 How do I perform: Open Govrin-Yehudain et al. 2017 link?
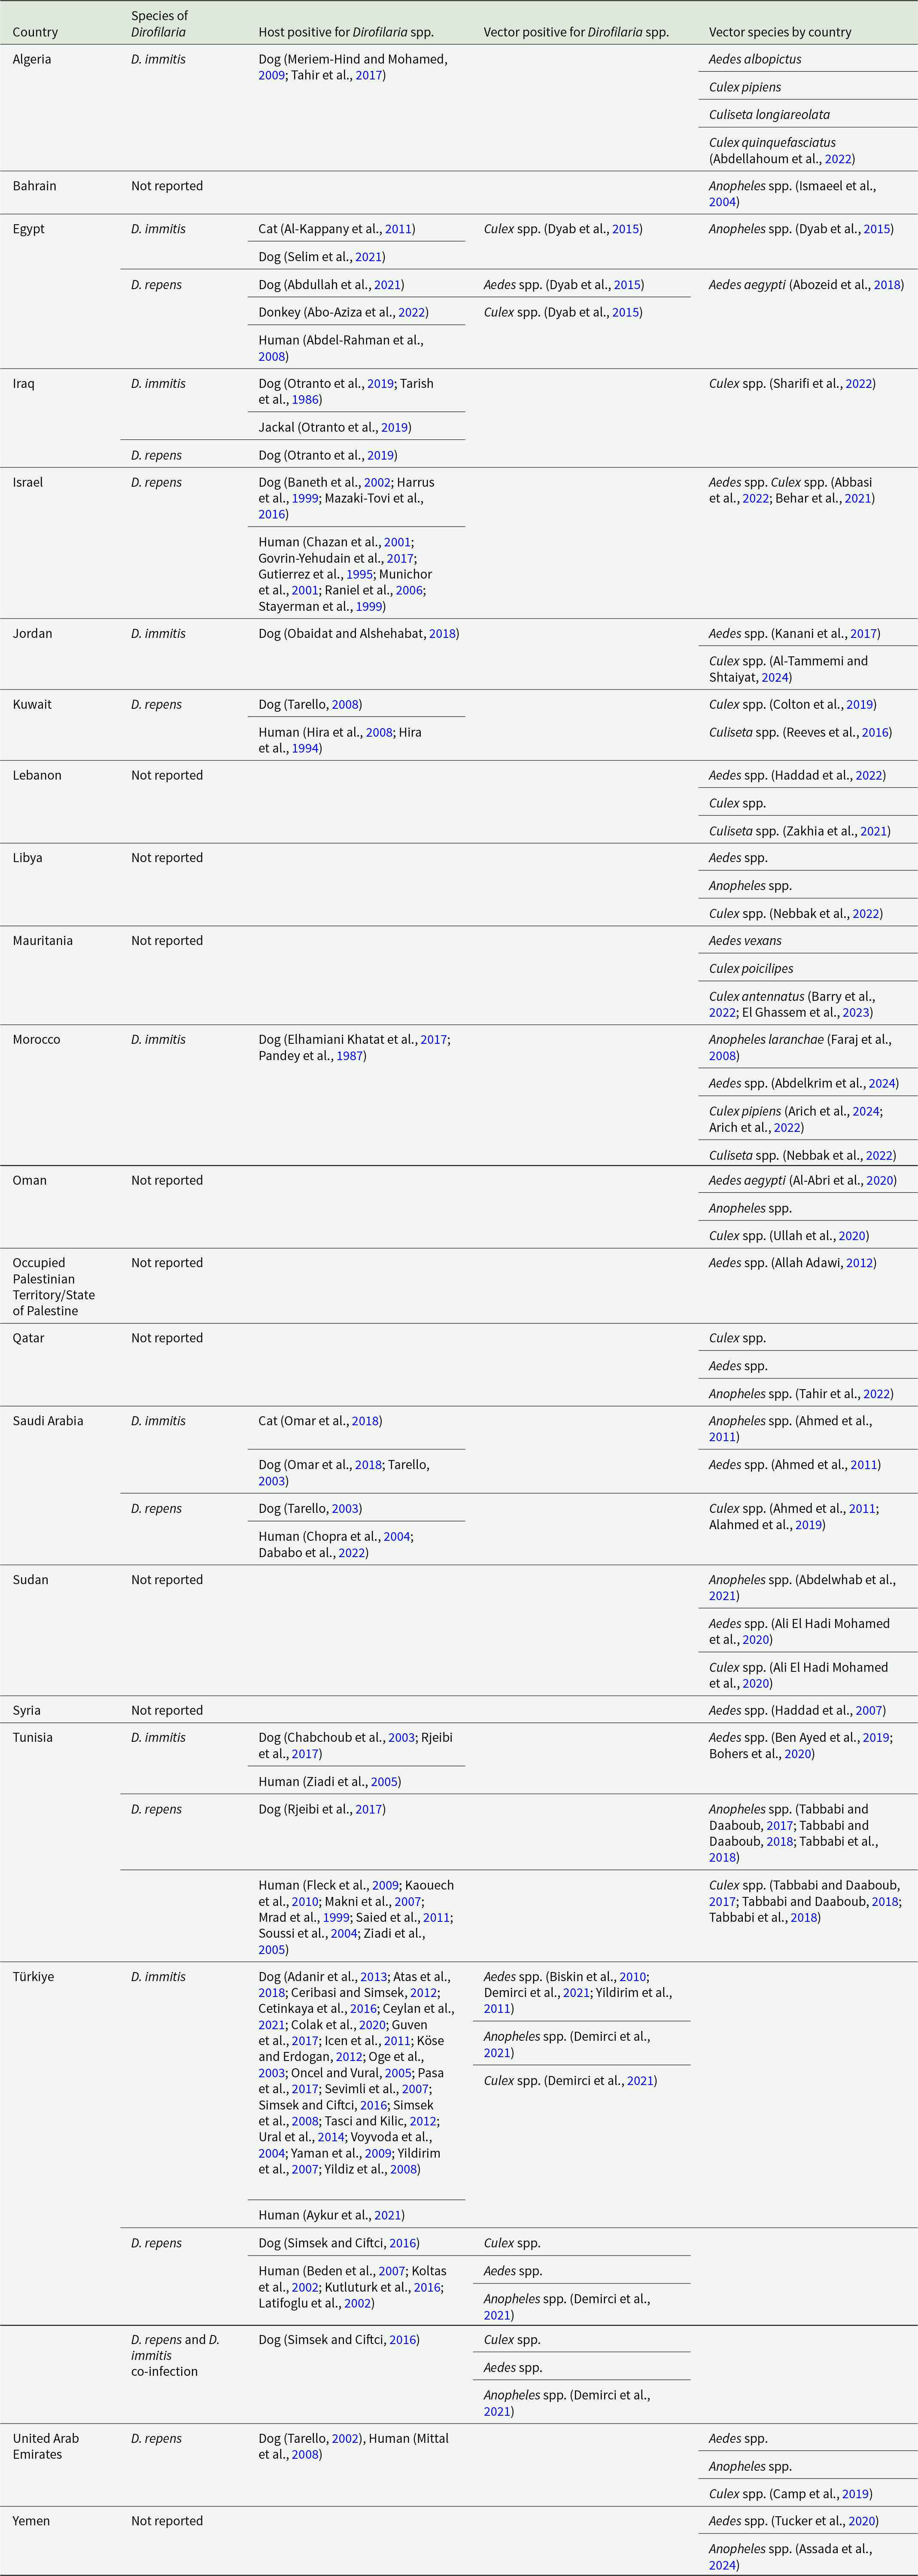pyautogui.click(x=400, y=558)
